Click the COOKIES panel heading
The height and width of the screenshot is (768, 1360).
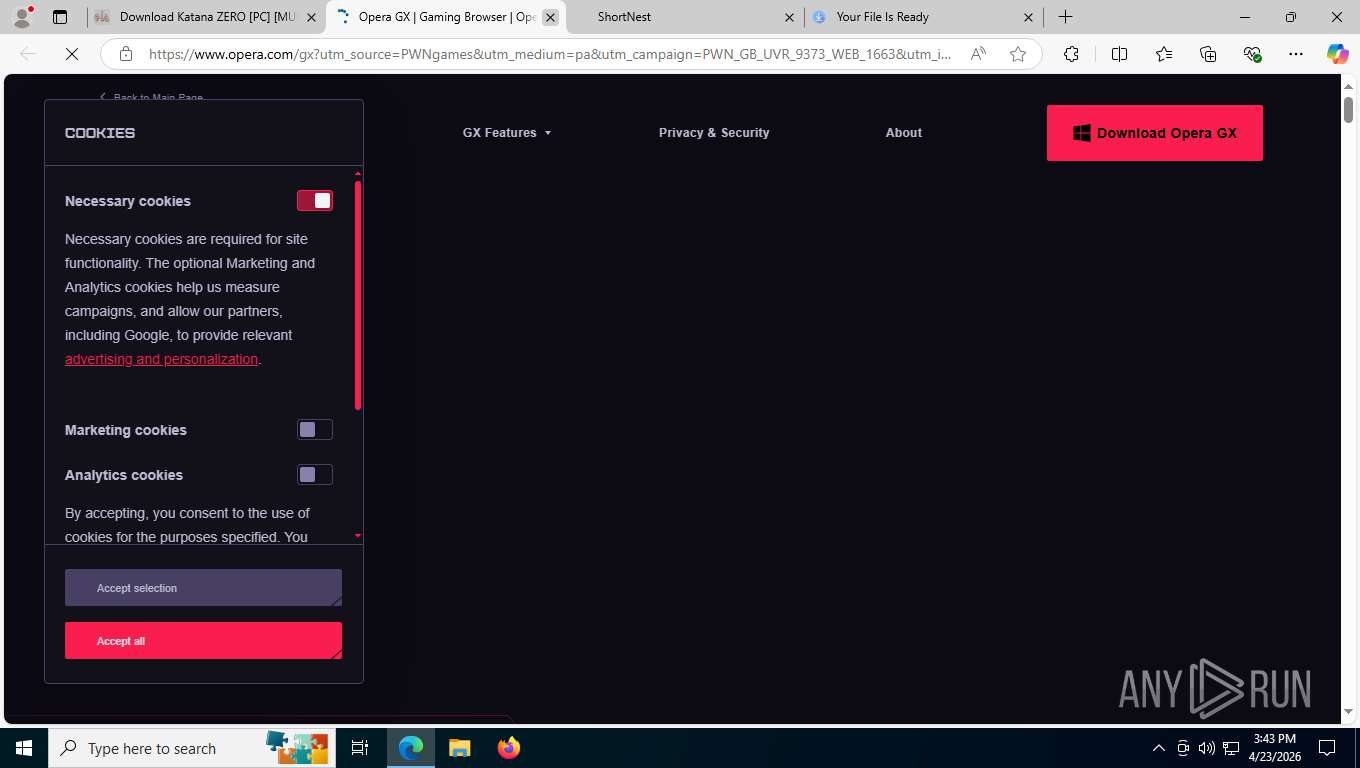[x=100, y=133]
